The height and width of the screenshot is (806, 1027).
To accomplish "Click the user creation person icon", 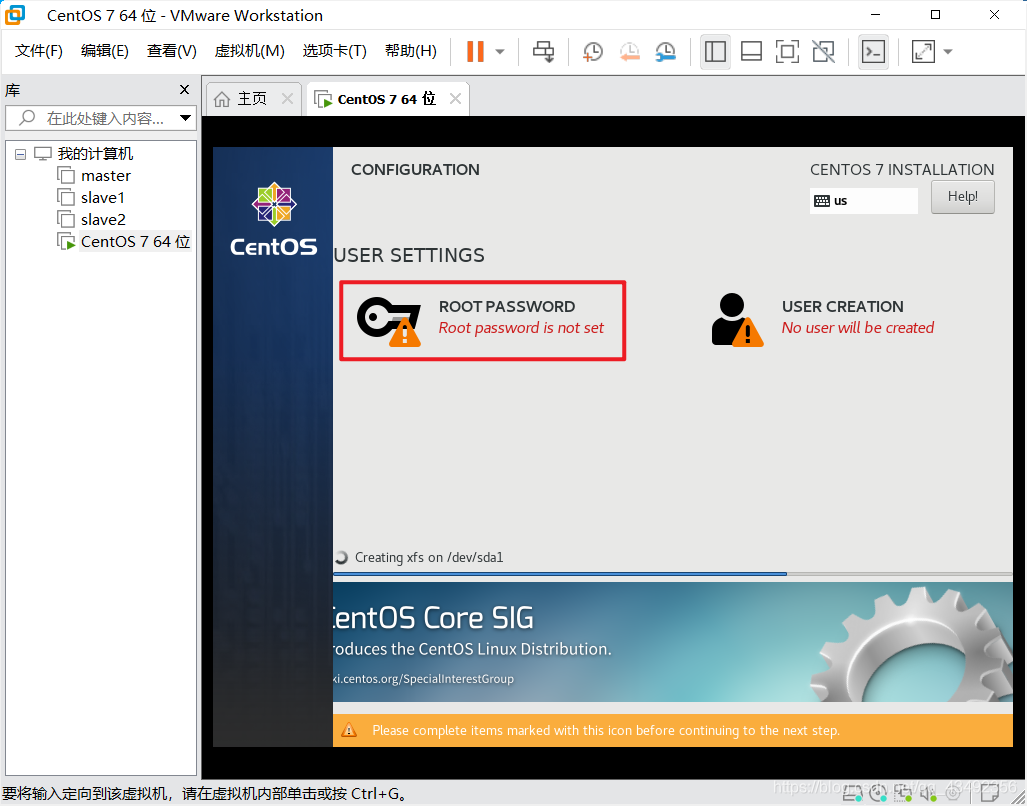I will click(737, 320).
